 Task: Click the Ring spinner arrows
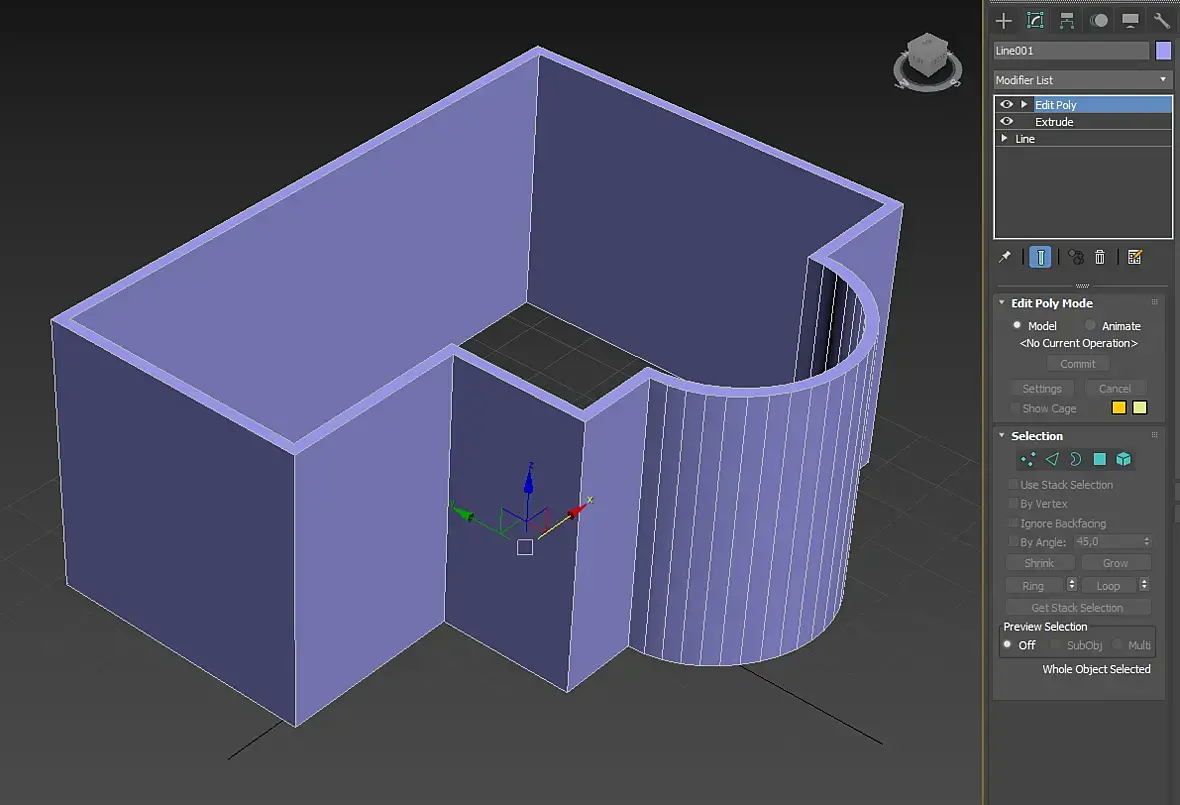coord(1072,585)
